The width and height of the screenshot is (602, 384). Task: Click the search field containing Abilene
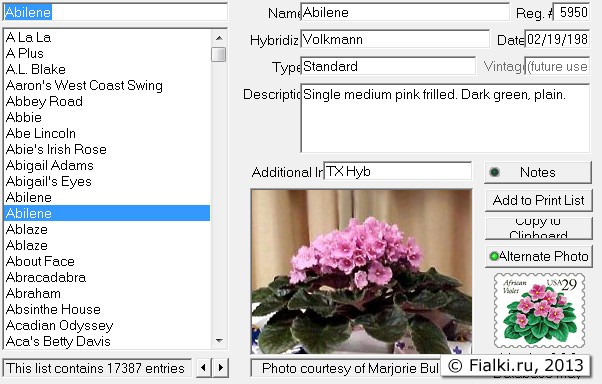pyautogui.click(x=115, y=12)
